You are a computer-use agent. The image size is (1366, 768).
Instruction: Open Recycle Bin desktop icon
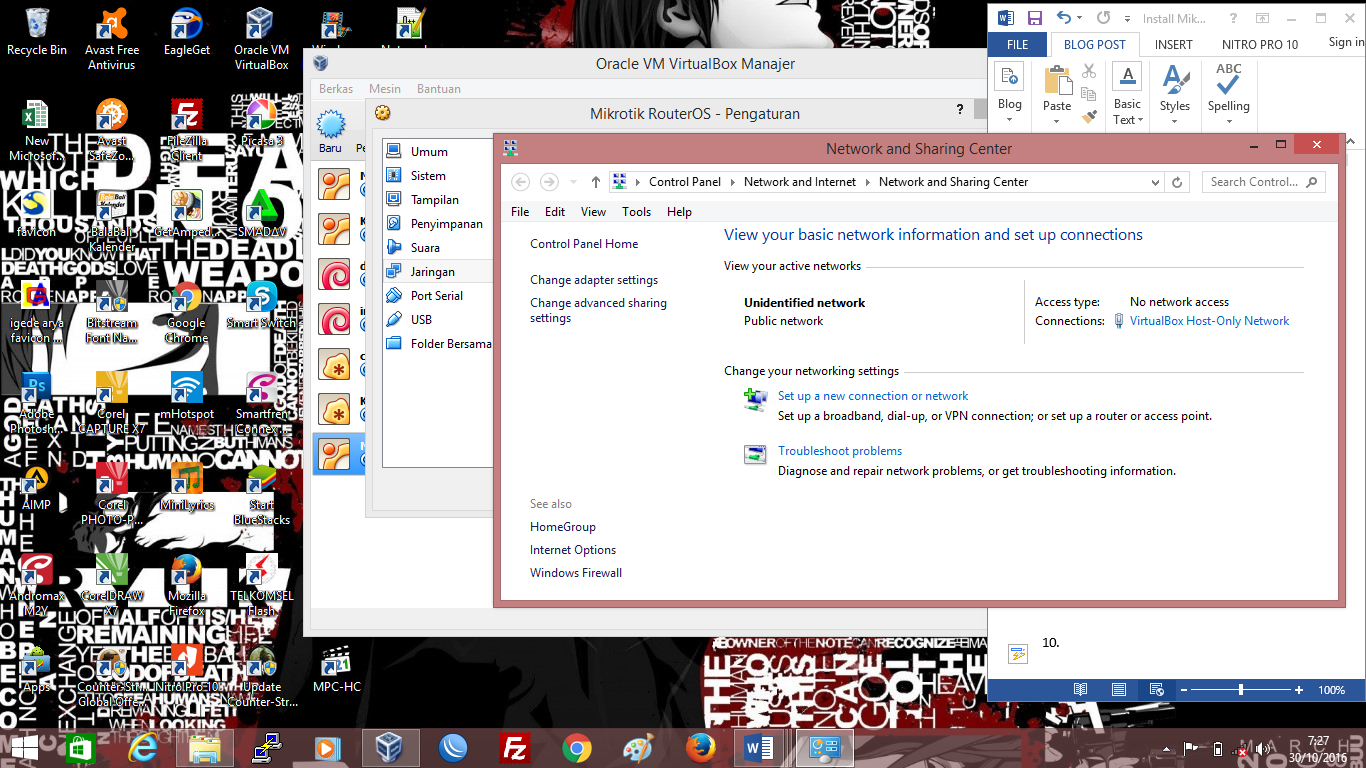(x=37, y=32)
